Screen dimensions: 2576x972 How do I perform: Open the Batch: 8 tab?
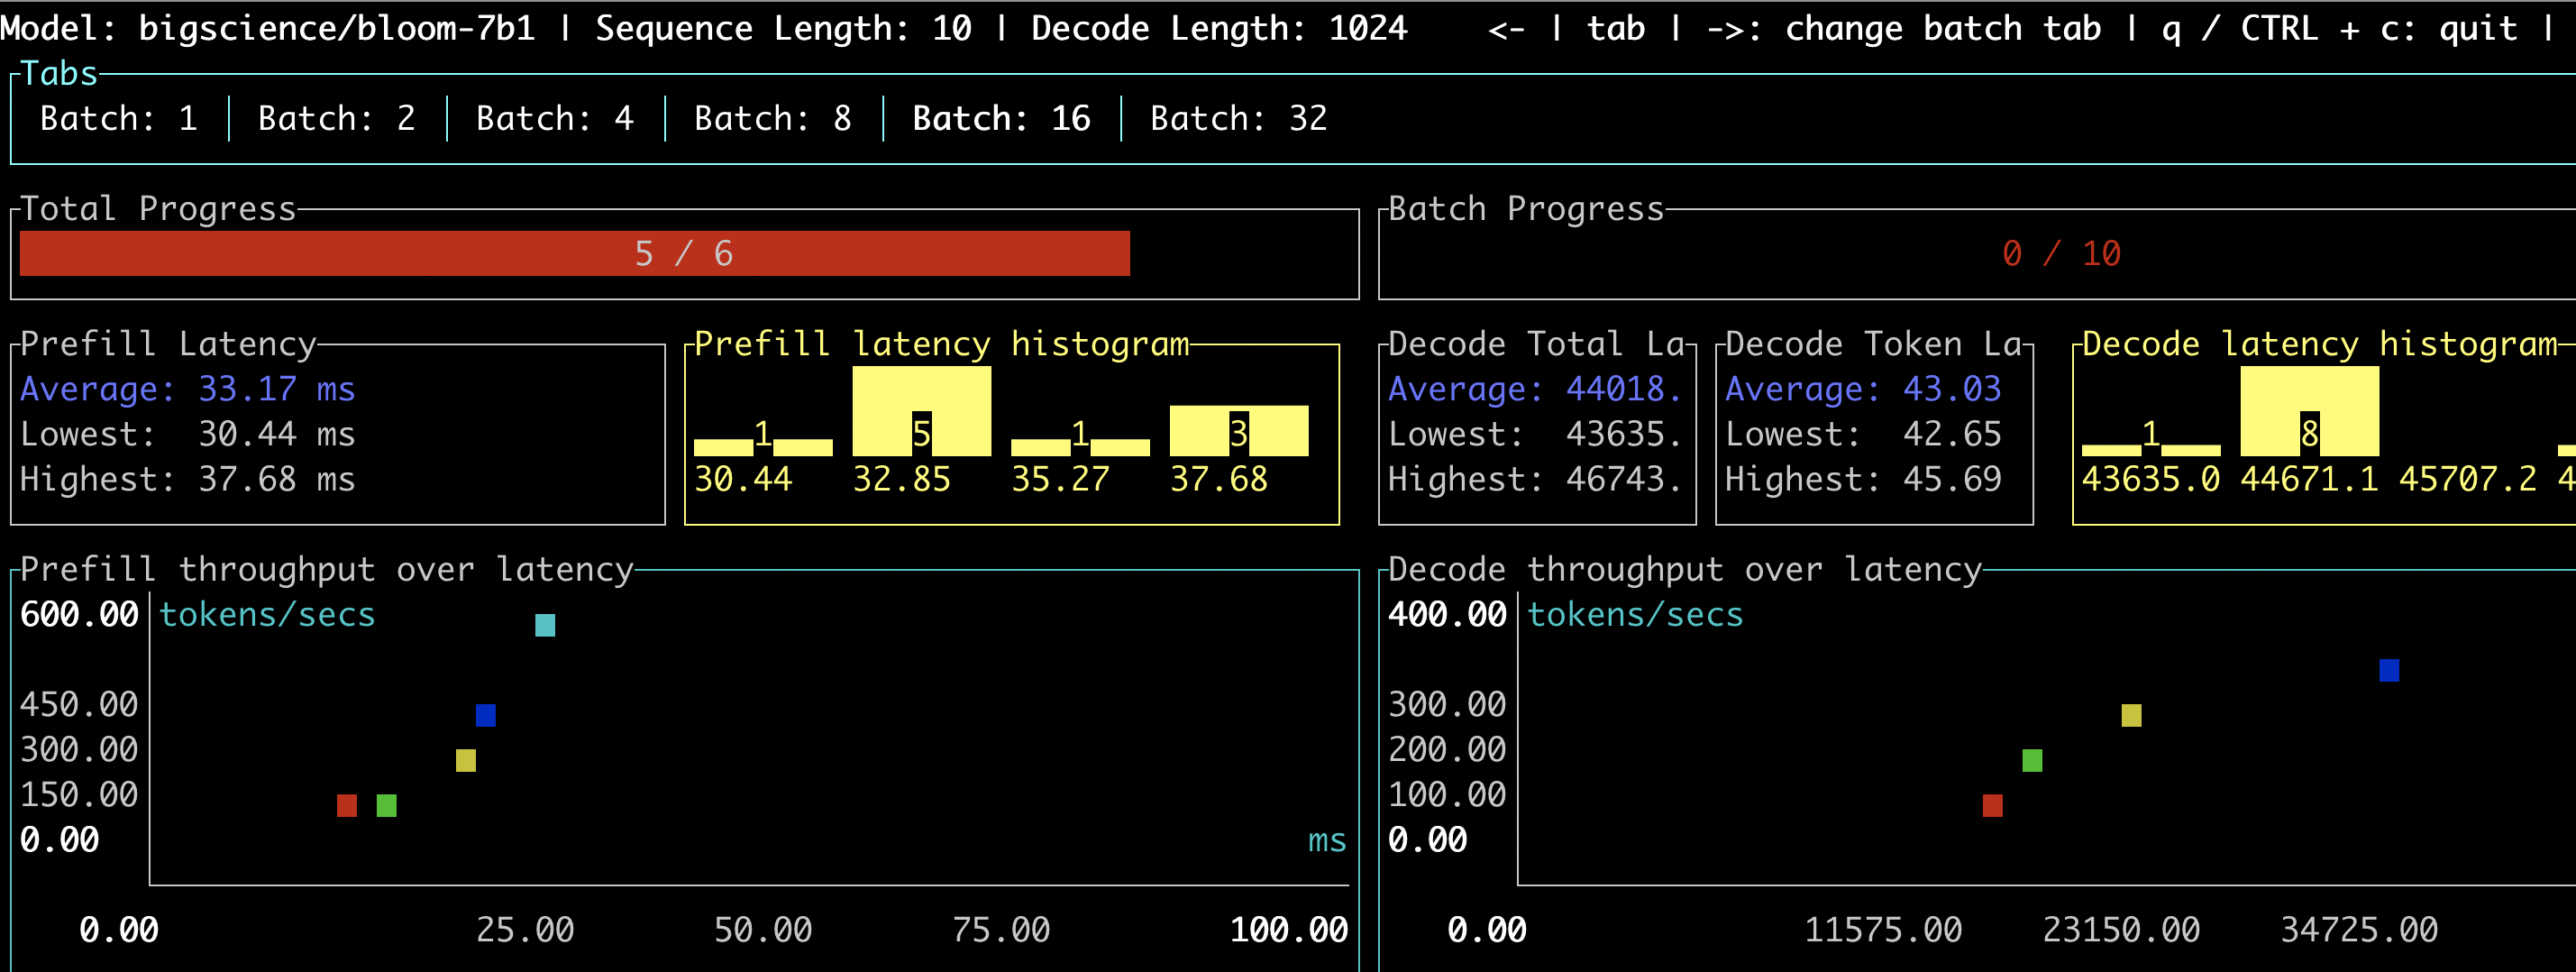point(772,118)
